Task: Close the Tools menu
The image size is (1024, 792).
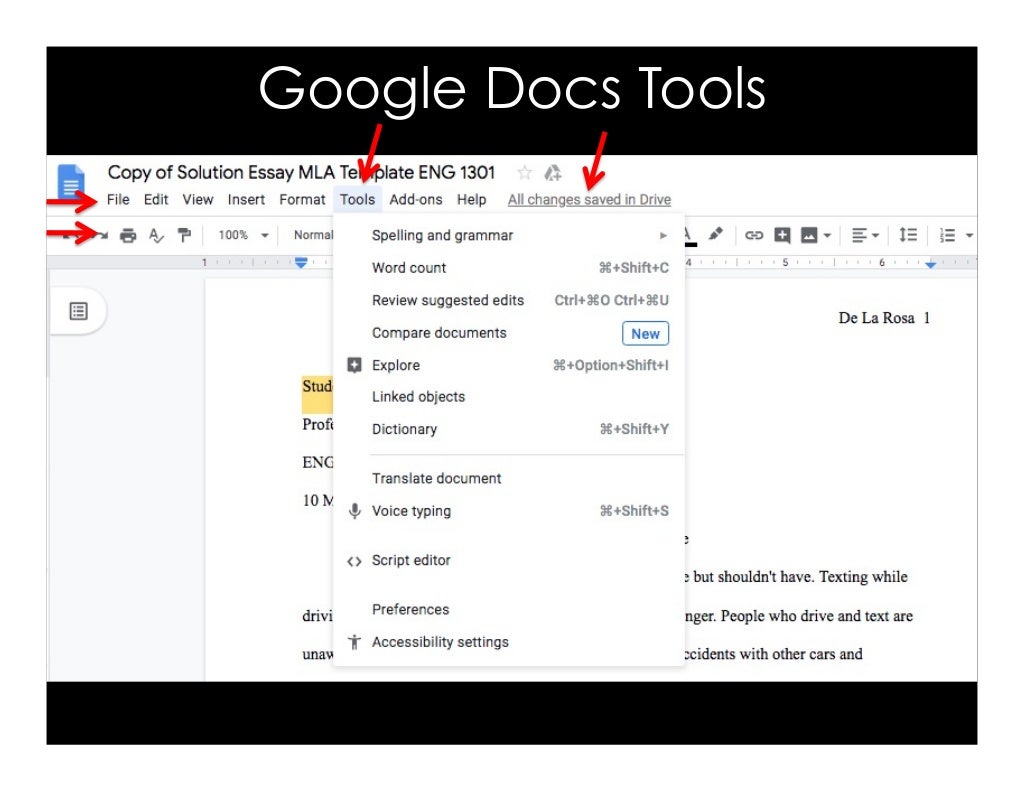Action: pos(357,199)
